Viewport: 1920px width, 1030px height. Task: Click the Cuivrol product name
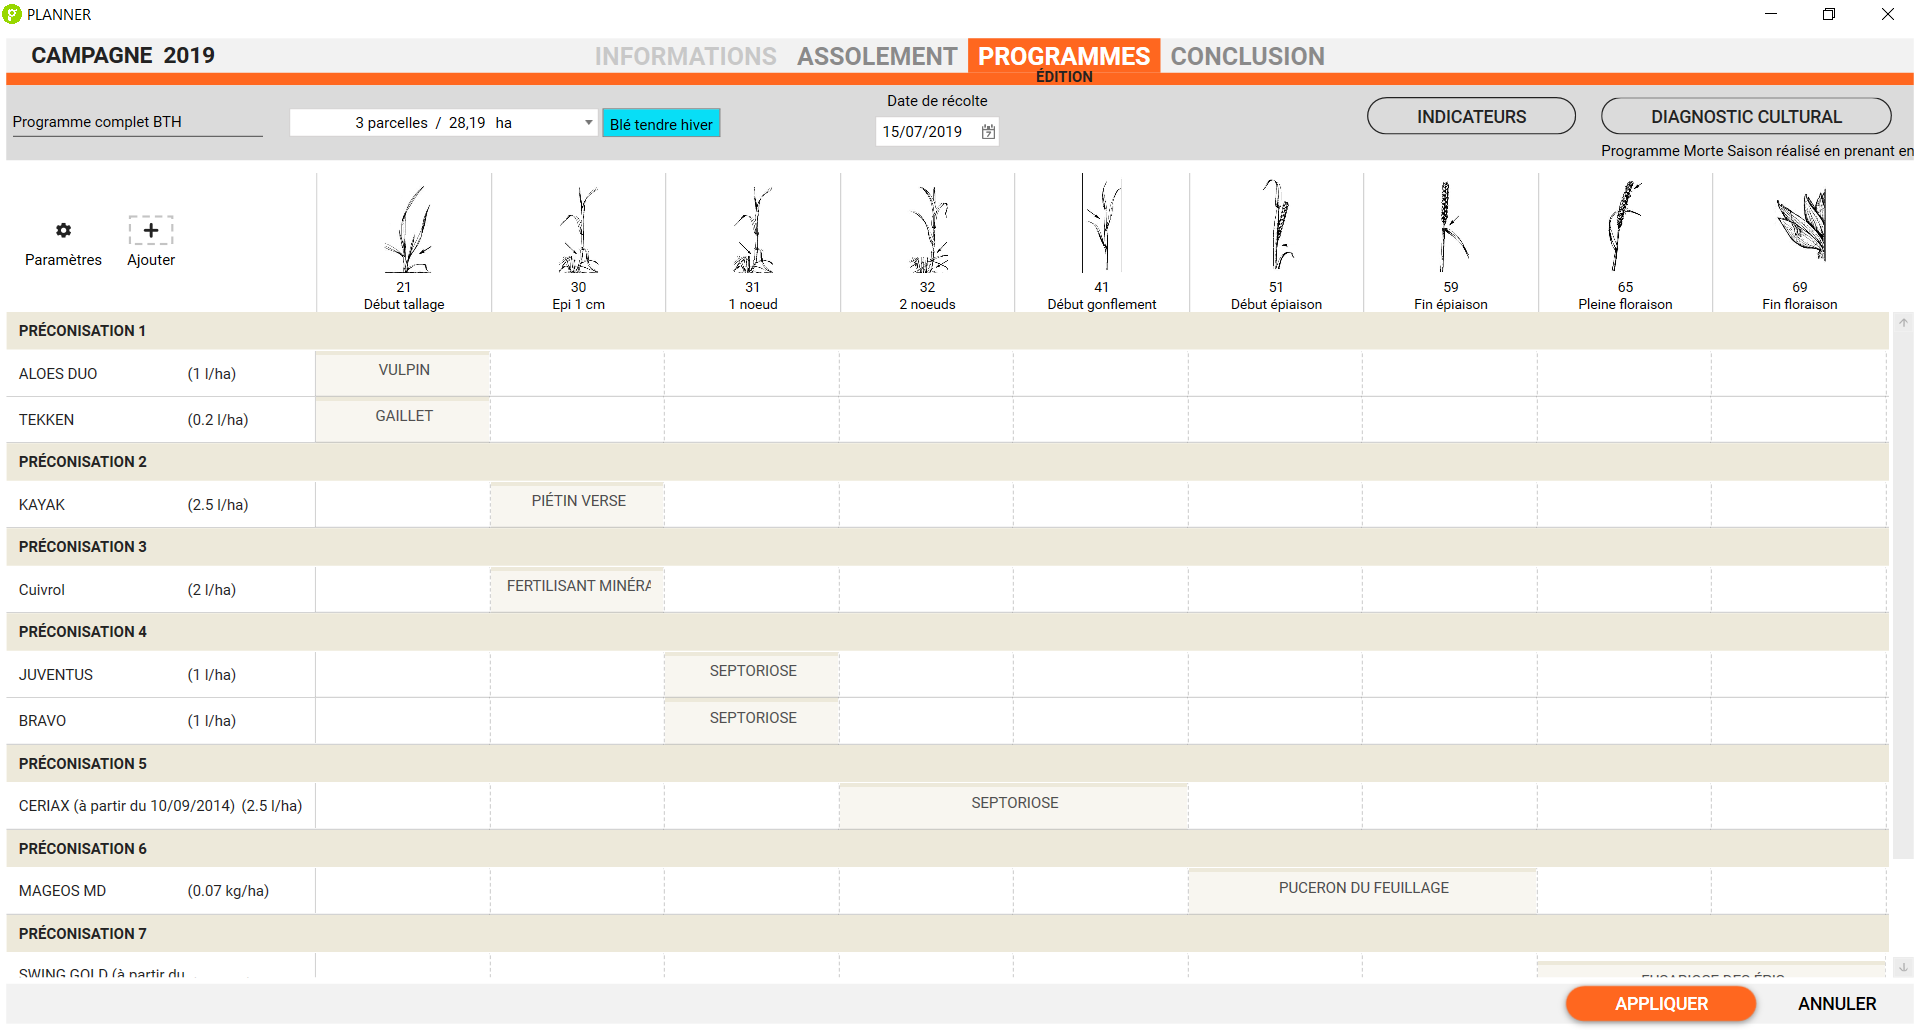coord(41,590)
